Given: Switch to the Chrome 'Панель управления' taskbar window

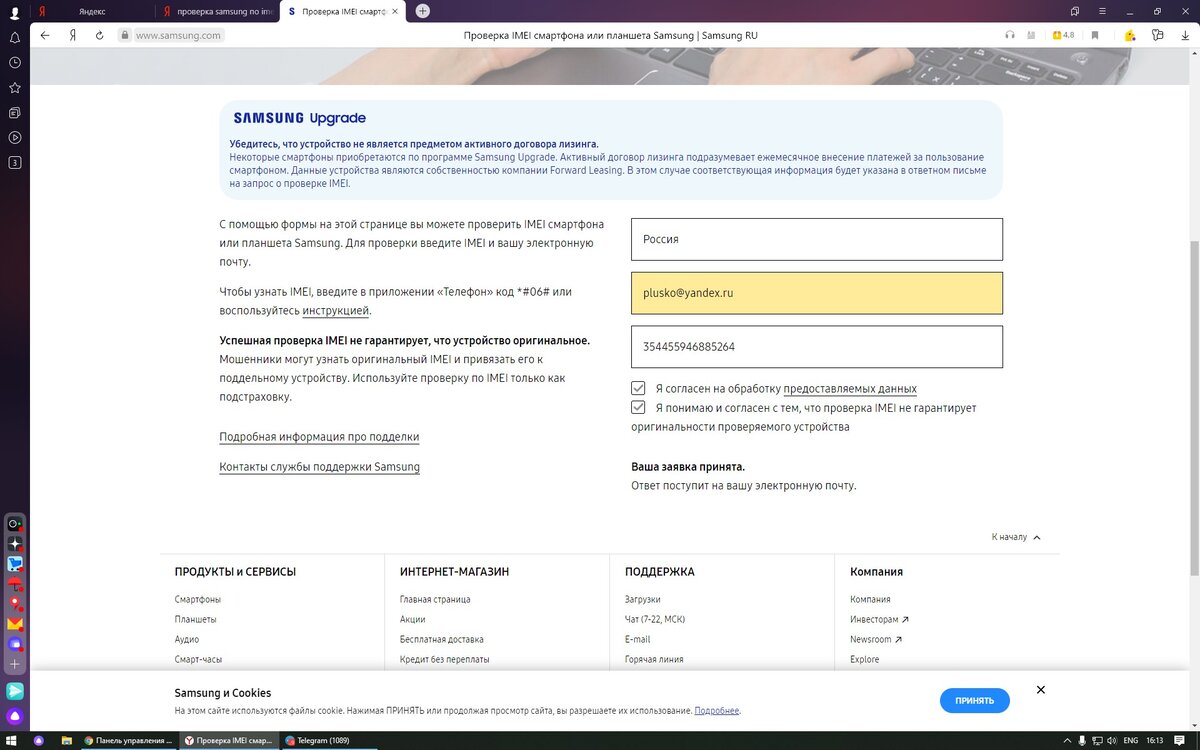Looking at the screenshot, I should pos(130,740).
